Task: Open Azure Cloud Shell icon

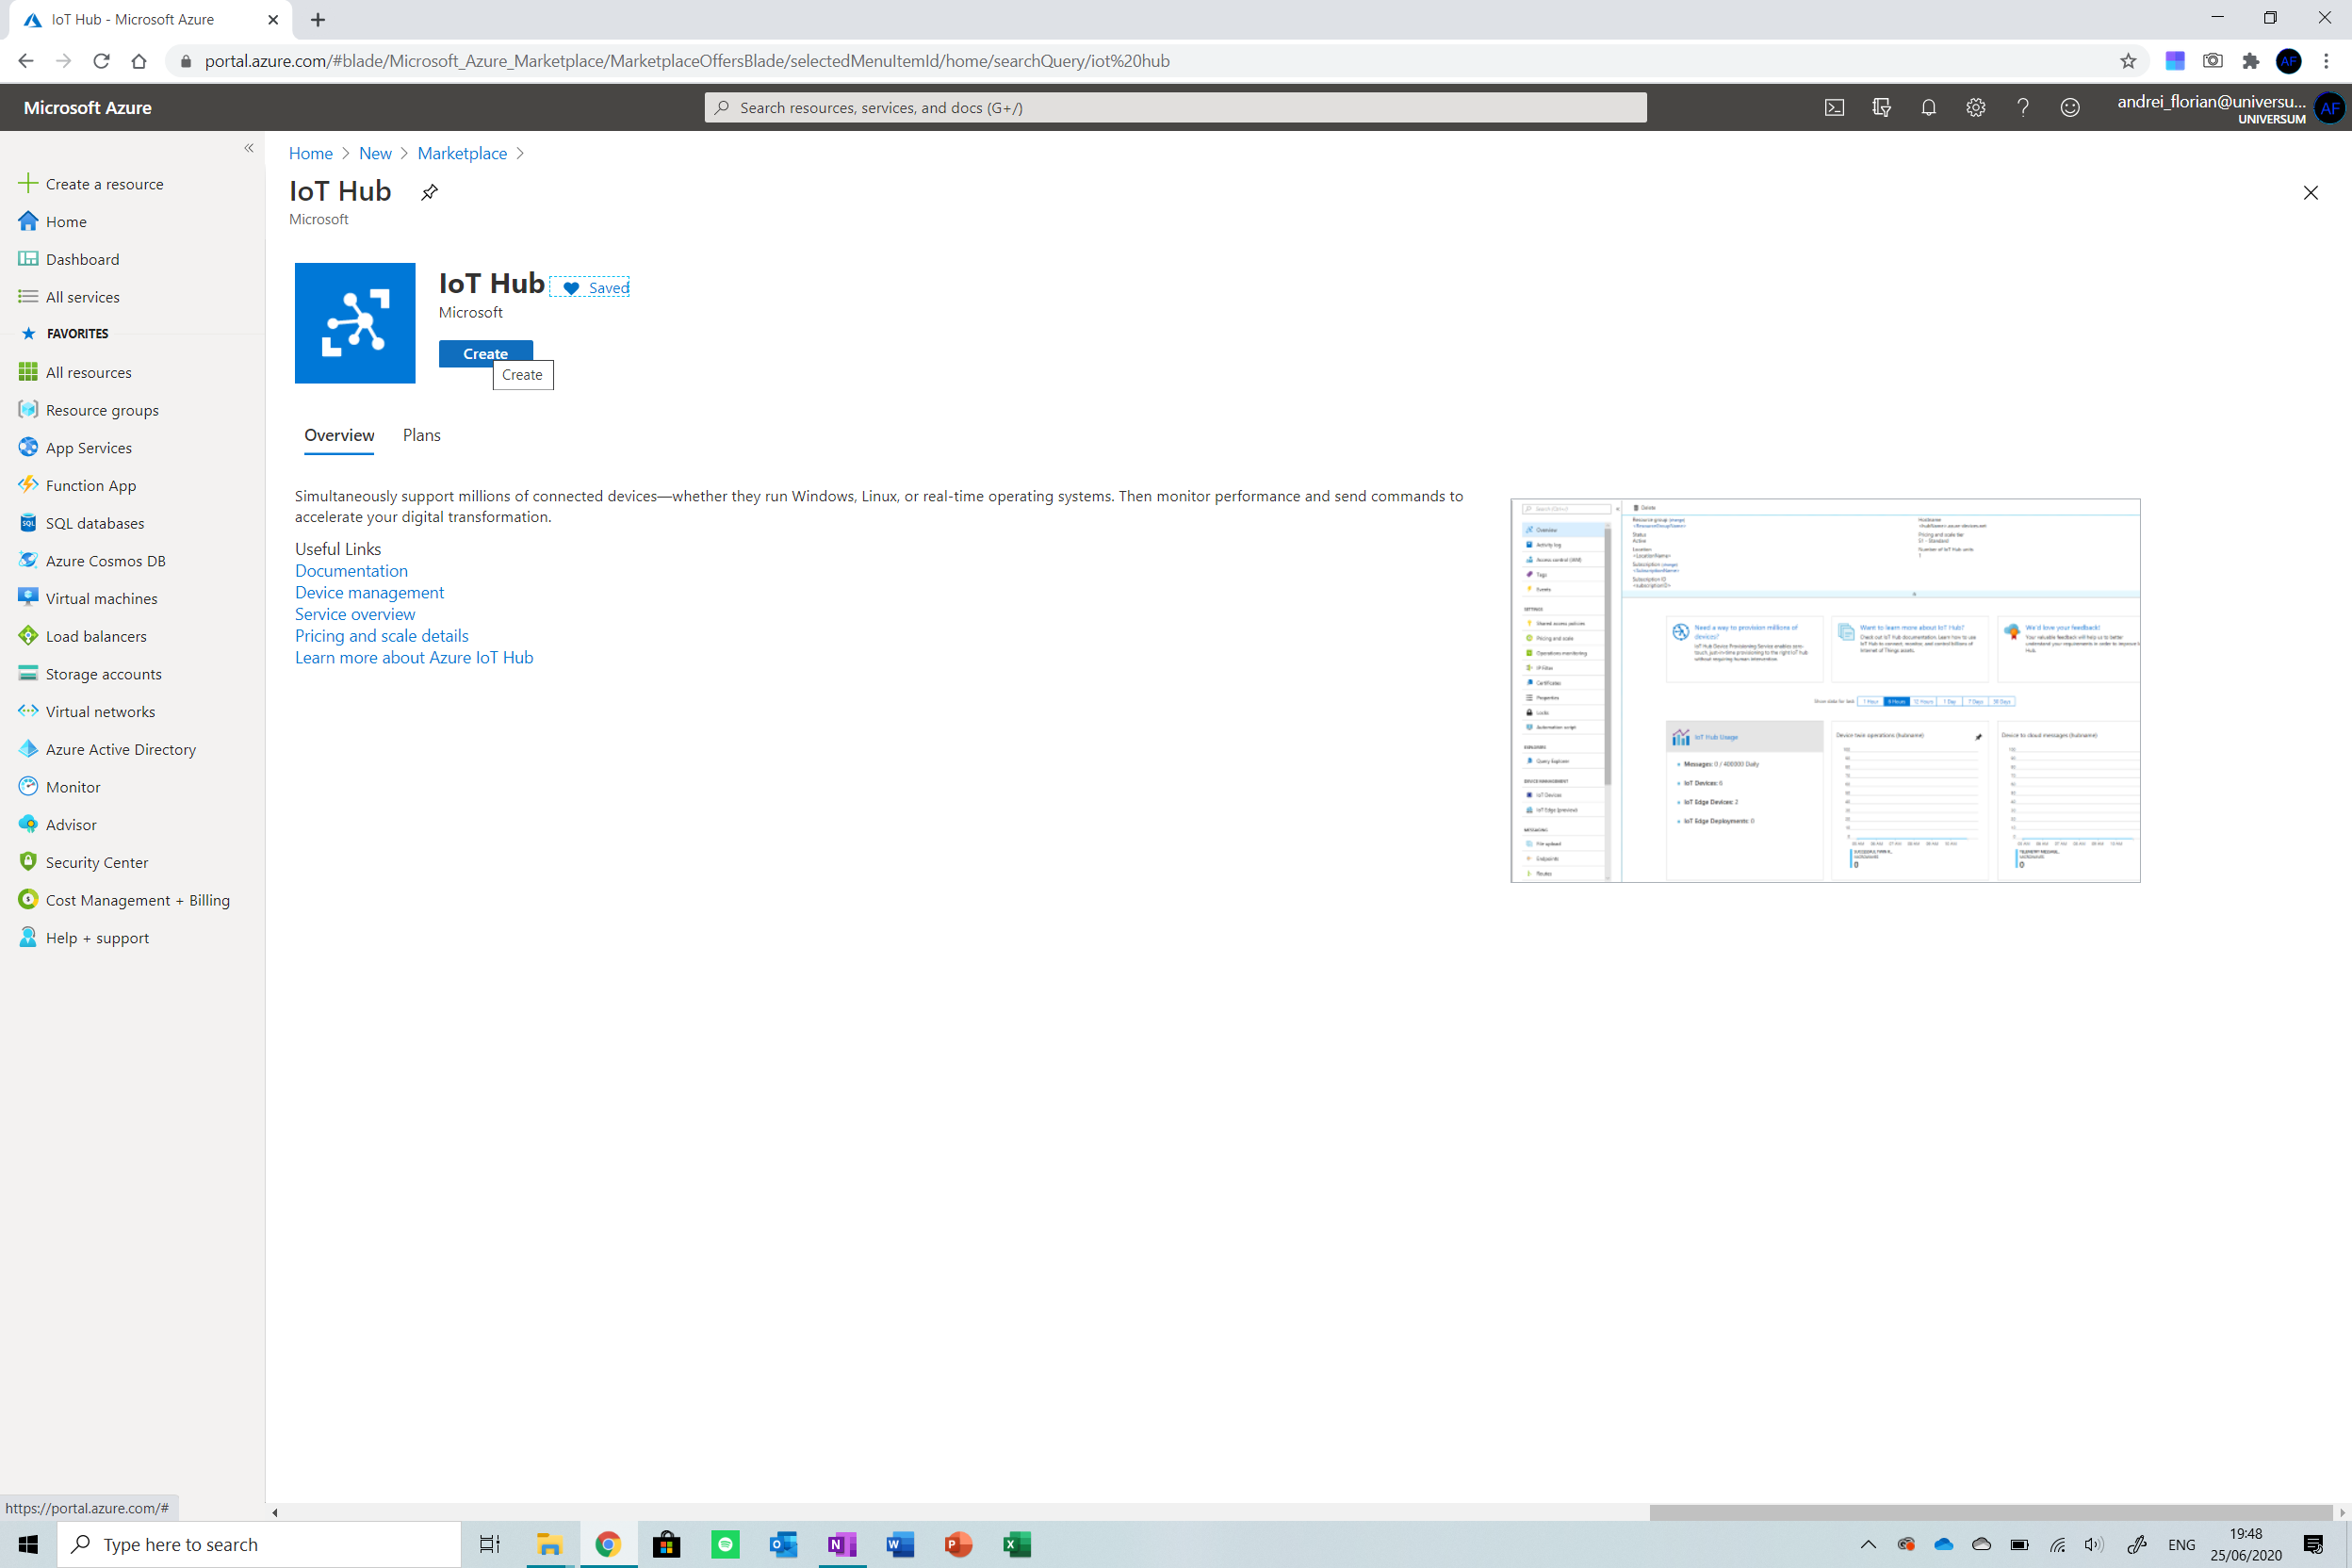Action: click(1834, 108)
